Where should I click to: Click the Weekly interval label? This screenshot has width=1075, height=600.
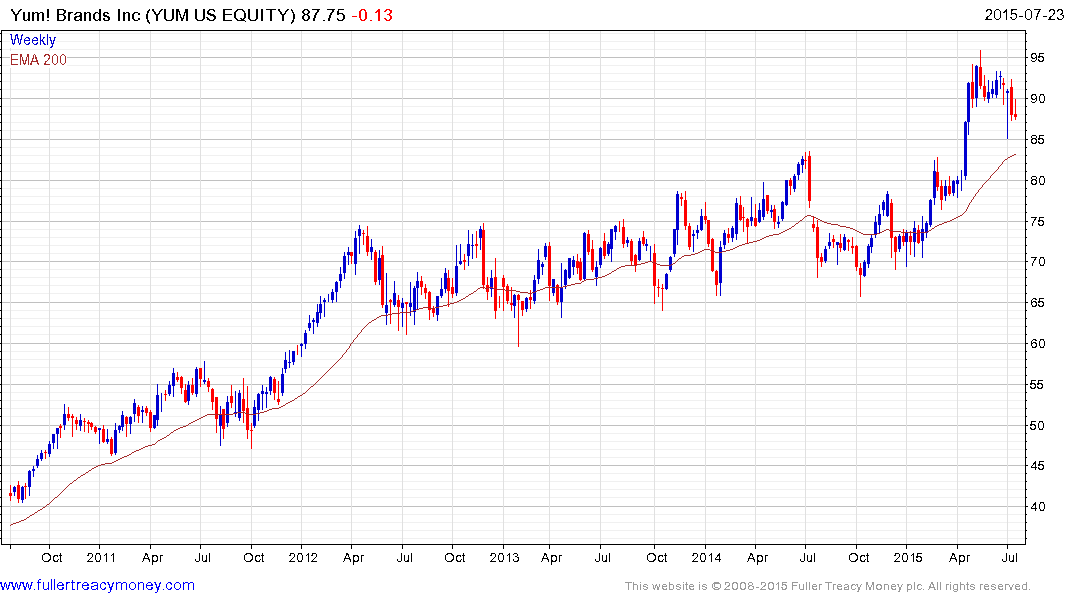coord(33,40)
